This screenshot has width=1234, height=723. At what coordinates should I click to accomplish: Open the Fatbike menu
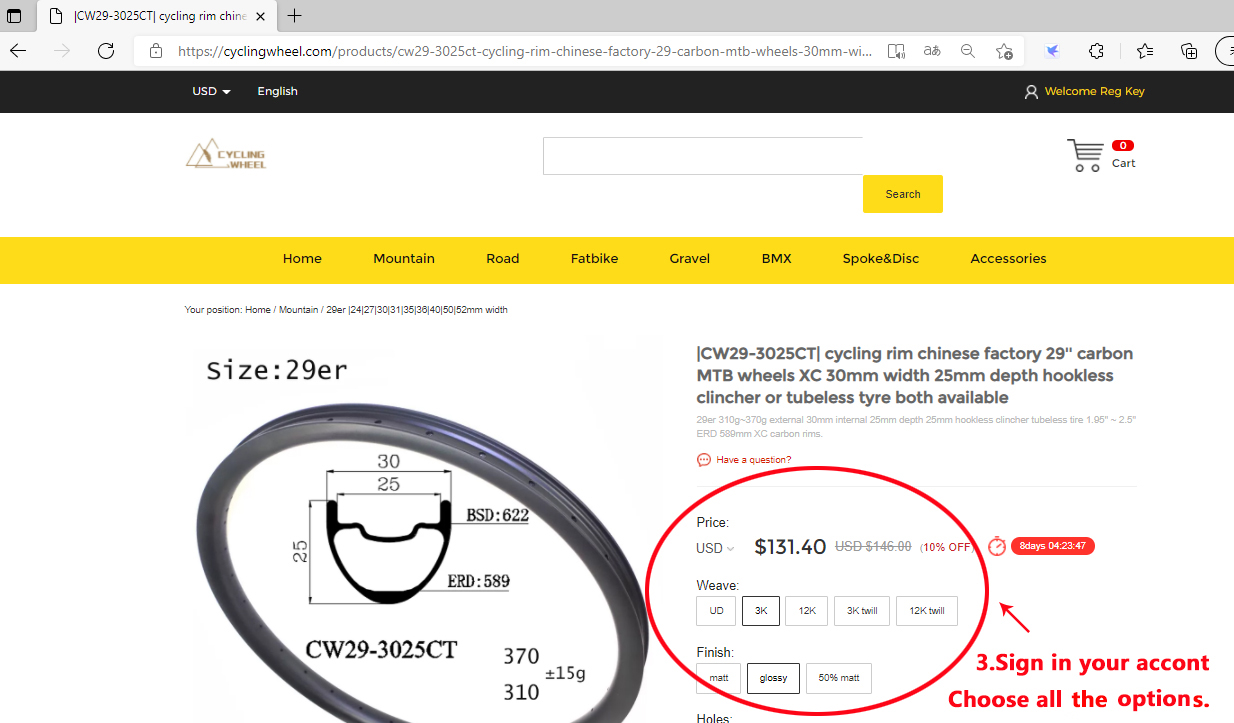click(594, 259)
